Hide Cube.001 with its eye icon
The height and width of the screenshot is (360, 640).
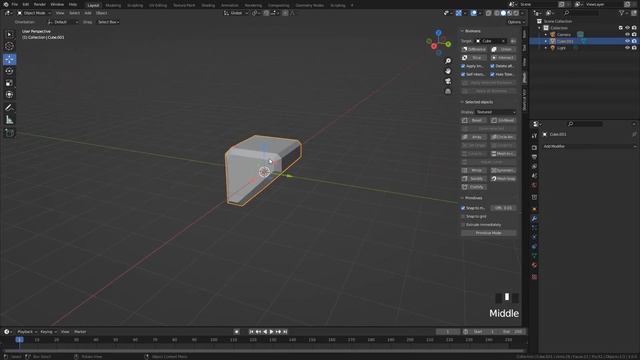coord(627,41)
